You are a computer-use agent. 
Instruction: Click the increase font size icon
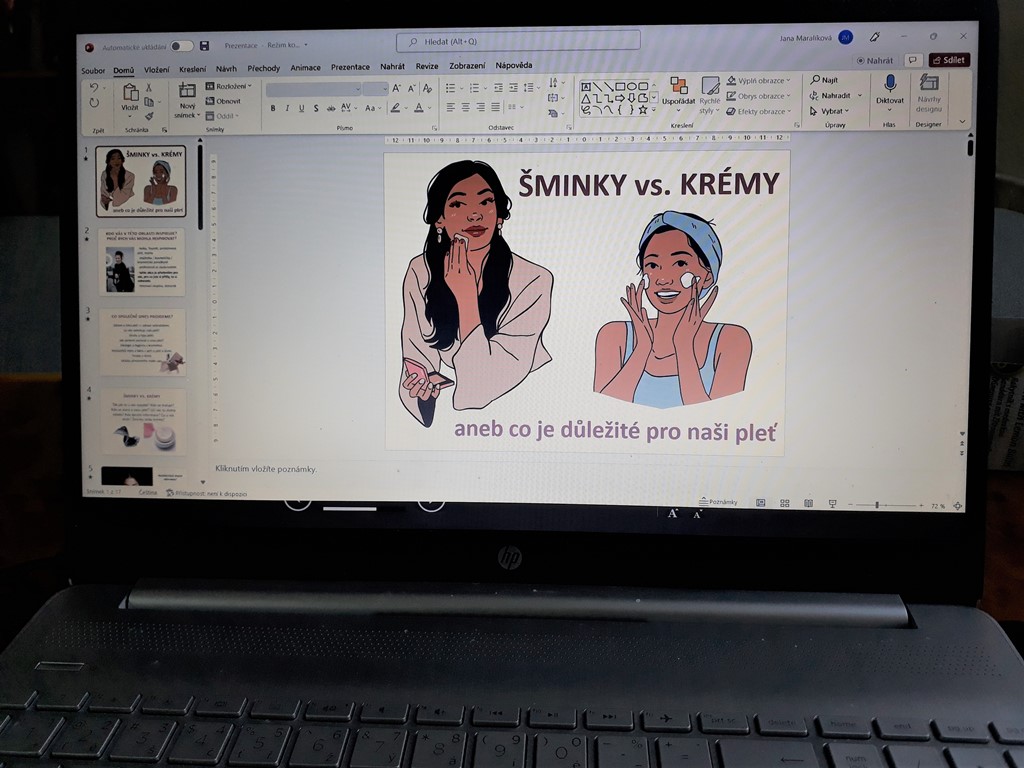(x=397, y=89)
